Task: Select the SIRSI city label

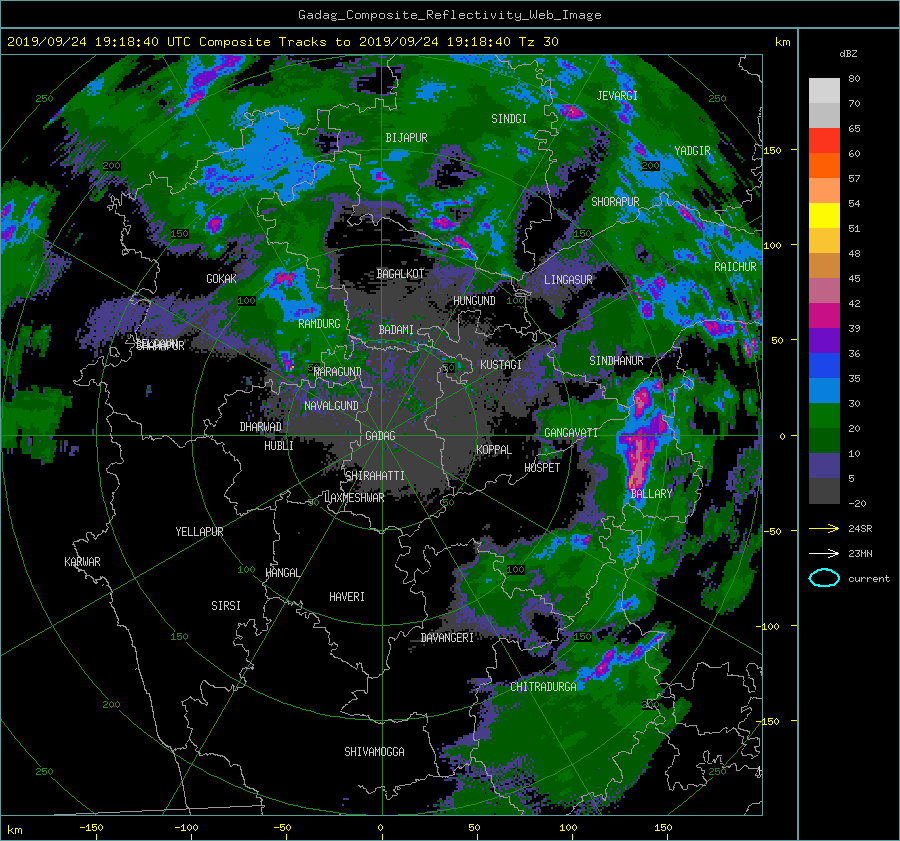Action: 226,606
